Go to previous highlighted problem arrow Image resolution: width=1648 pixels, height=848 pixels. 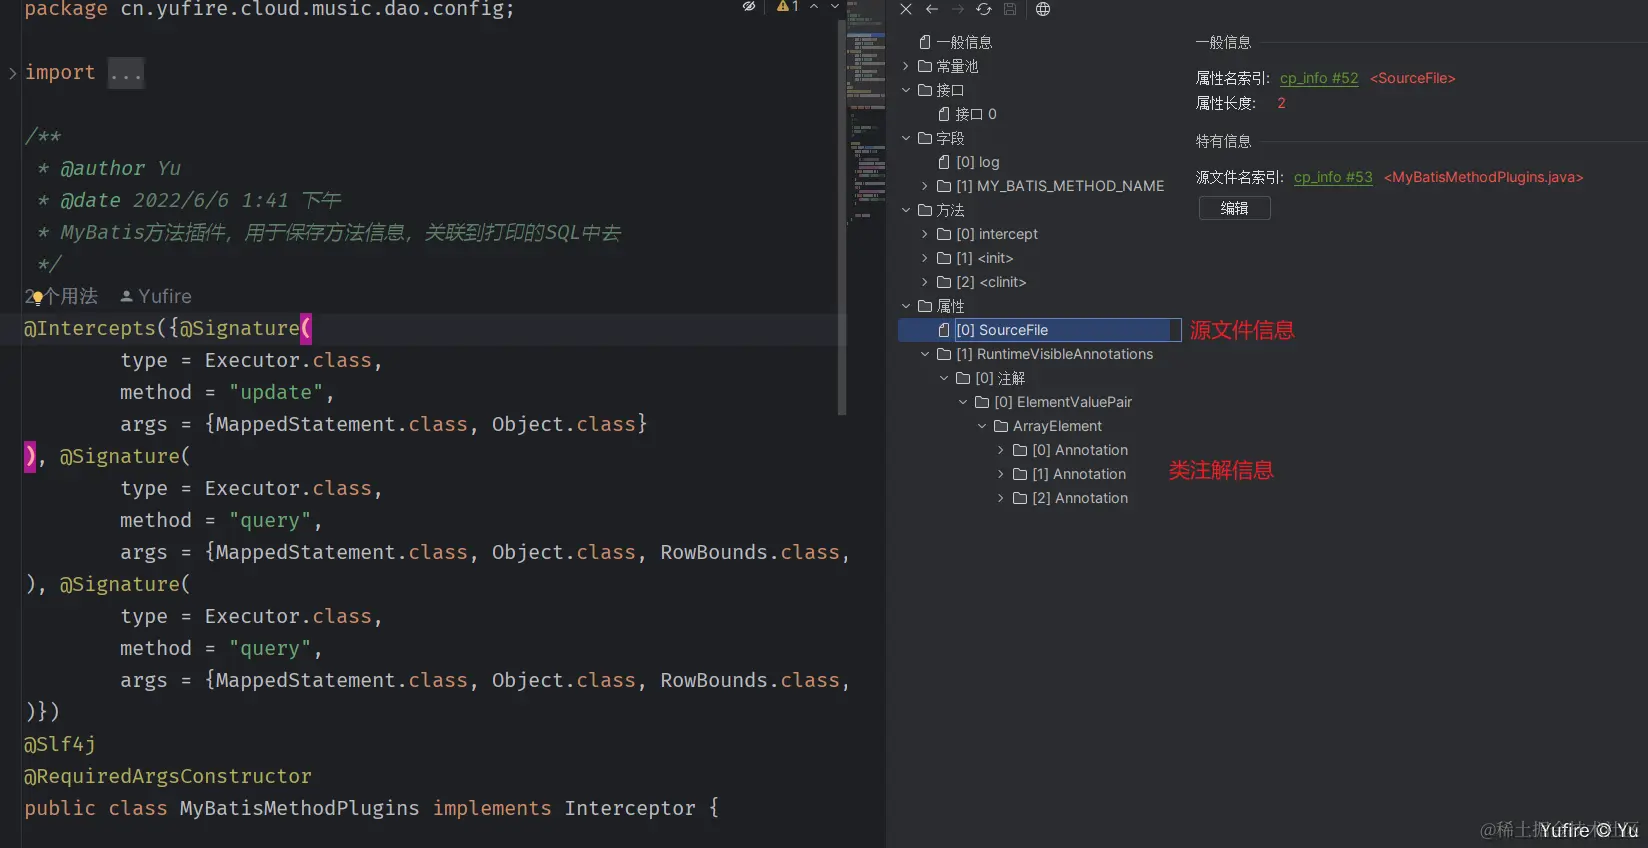point(814,7)
